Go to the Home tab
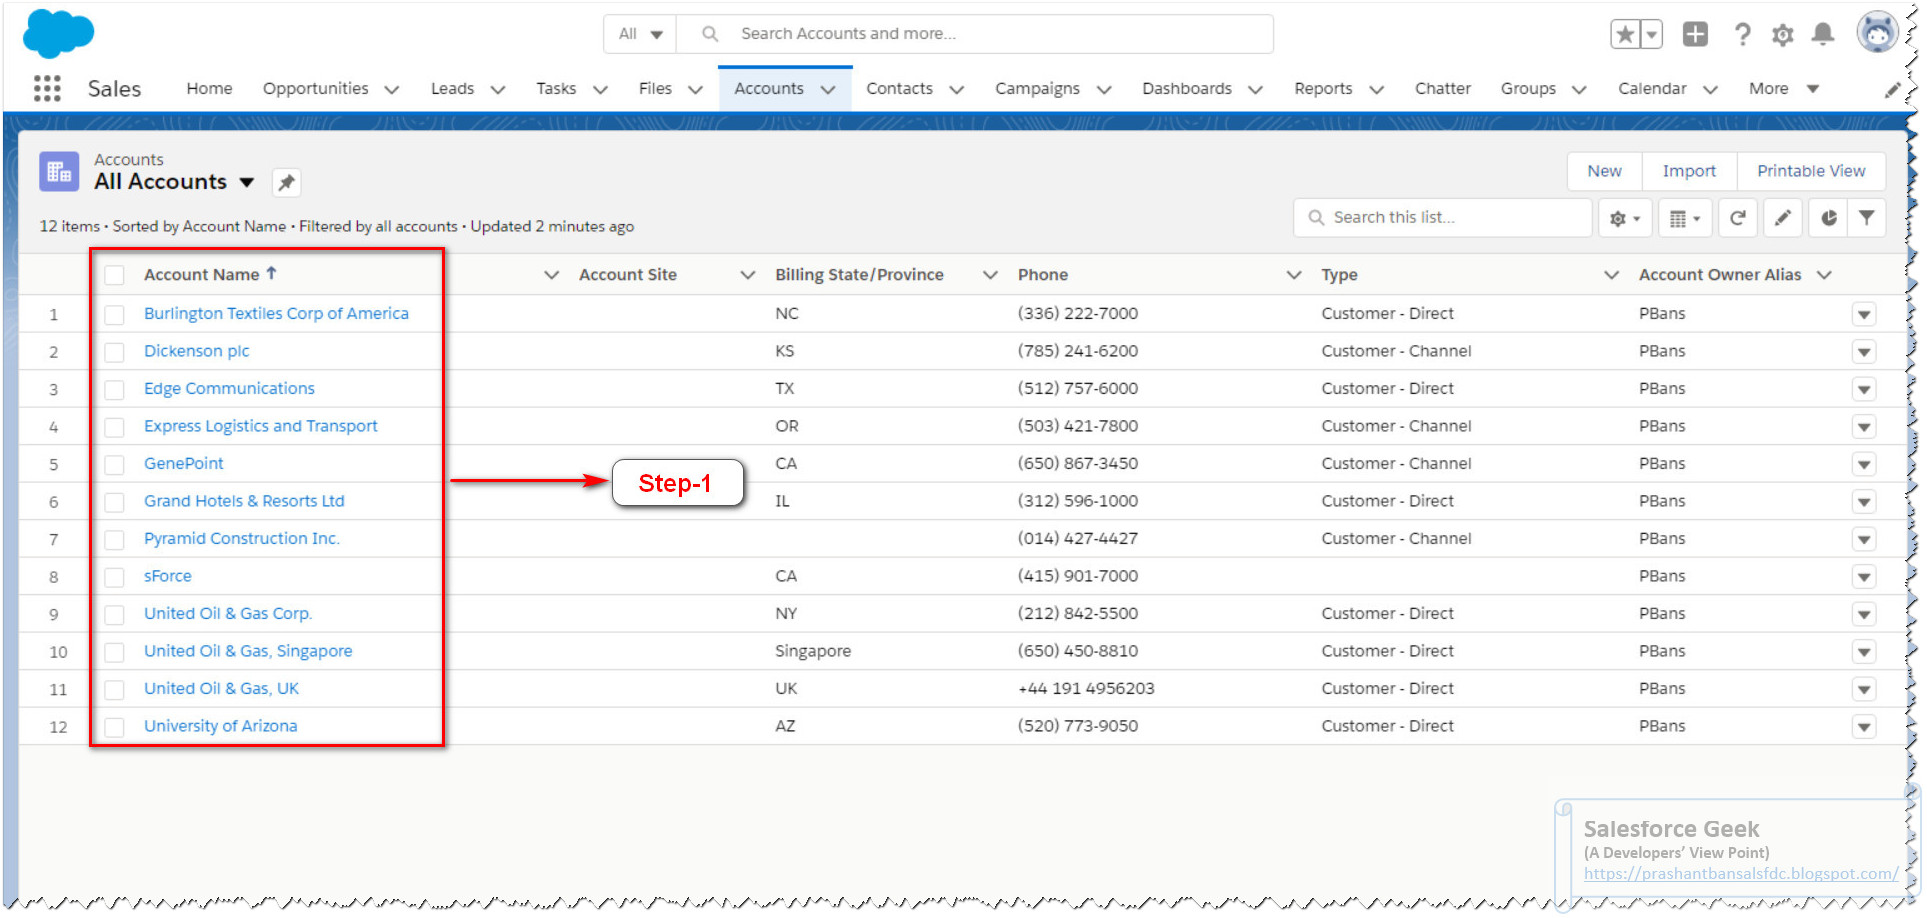This screenshot has width=1927, height=918. [209, 88]
